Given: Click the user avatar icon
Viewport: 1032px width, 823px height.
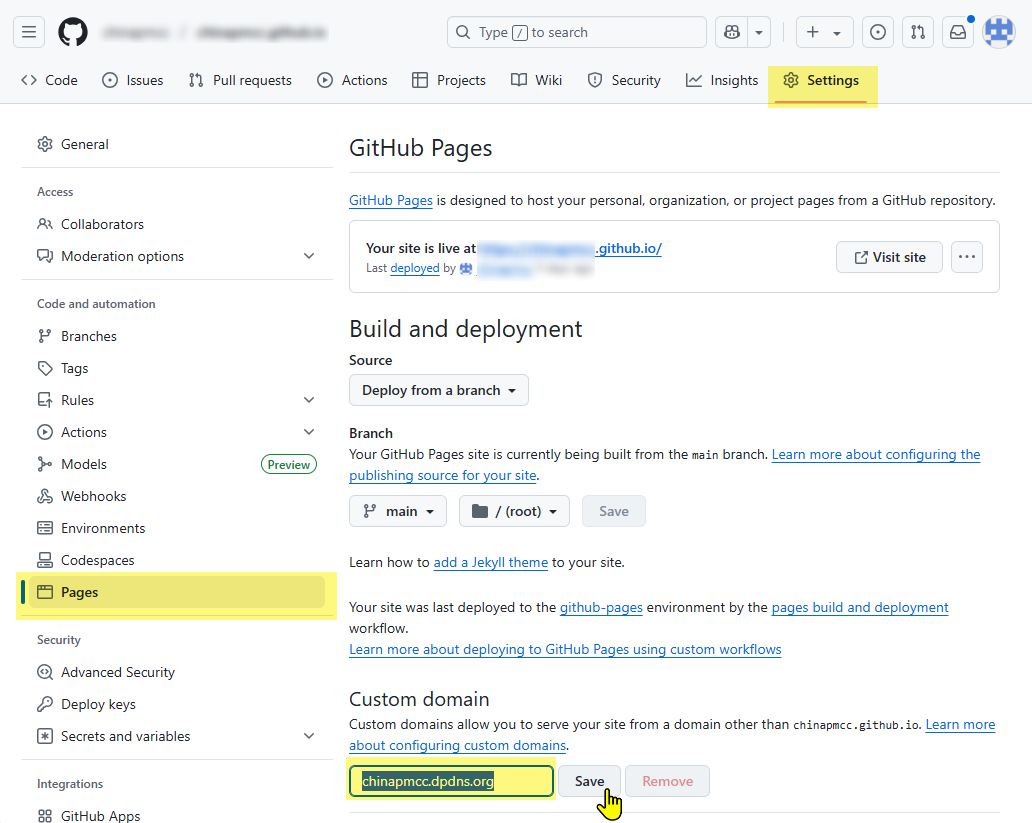Looking at the screenshot, I should 998,32.
